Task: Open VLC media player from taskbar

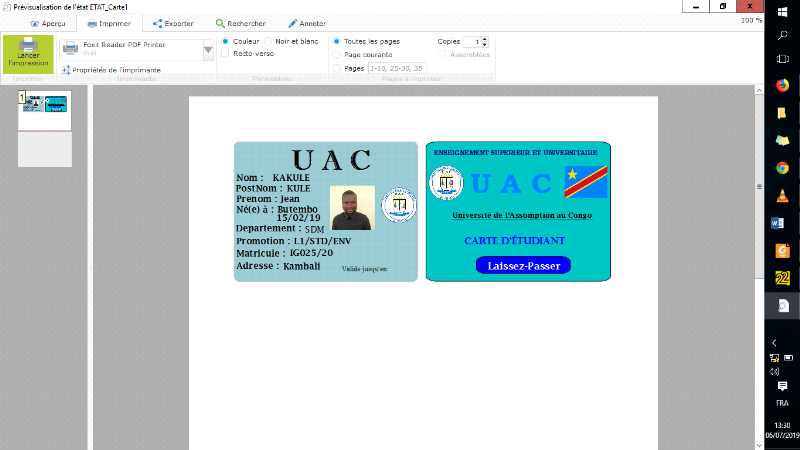Action: coord(782,195)
